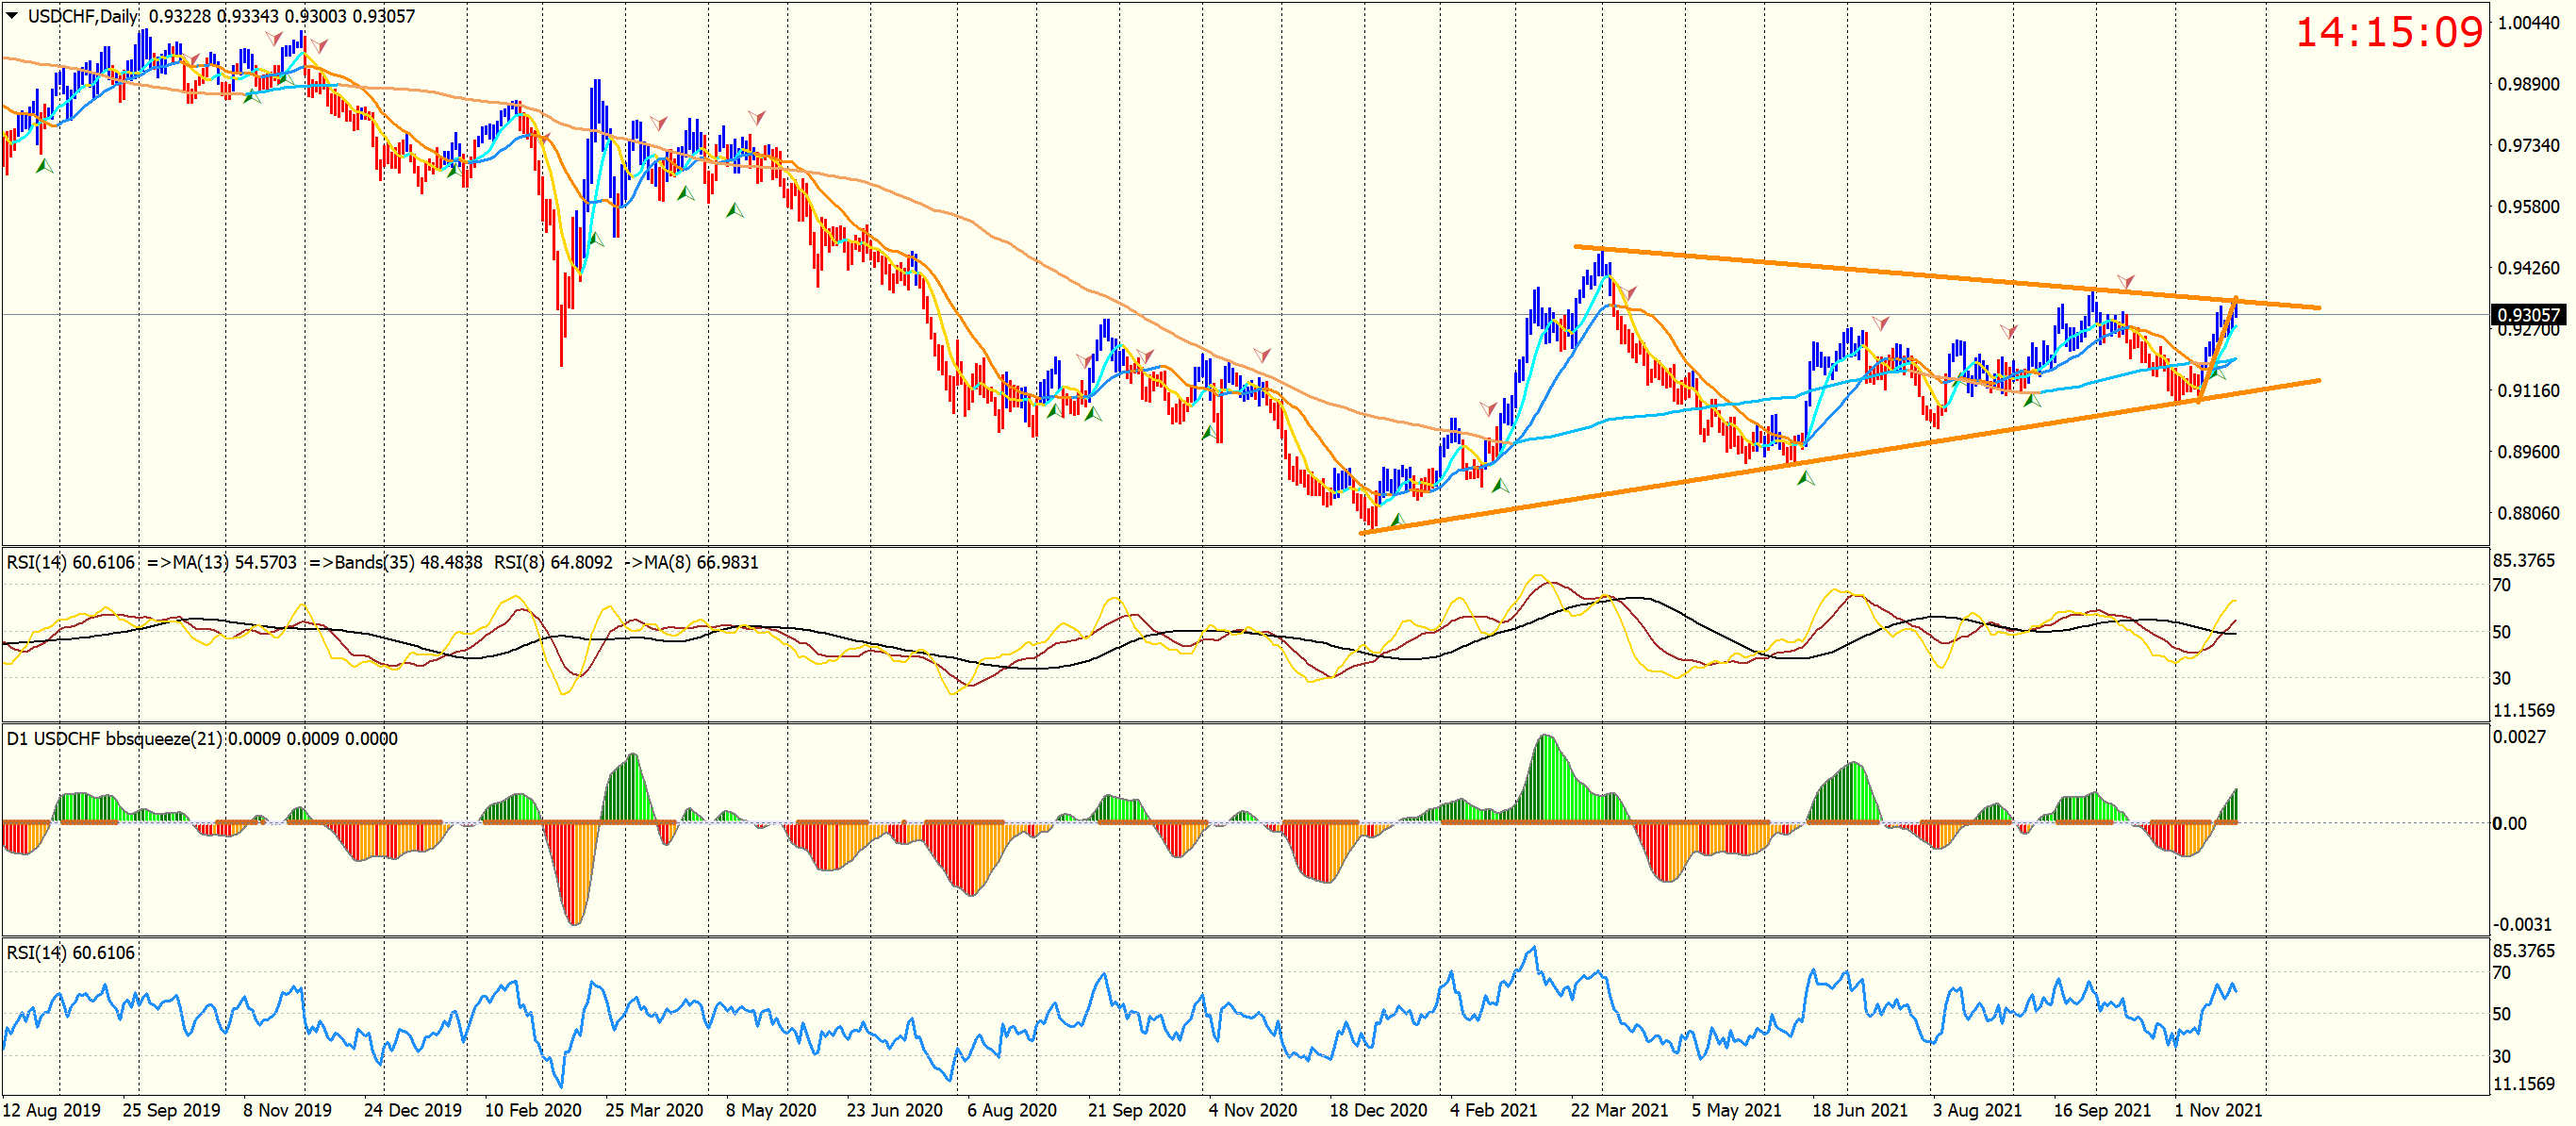Click green arrow below August 2021 candles
This screenshot has height=1126, width=2576.
pos(2031,400)
